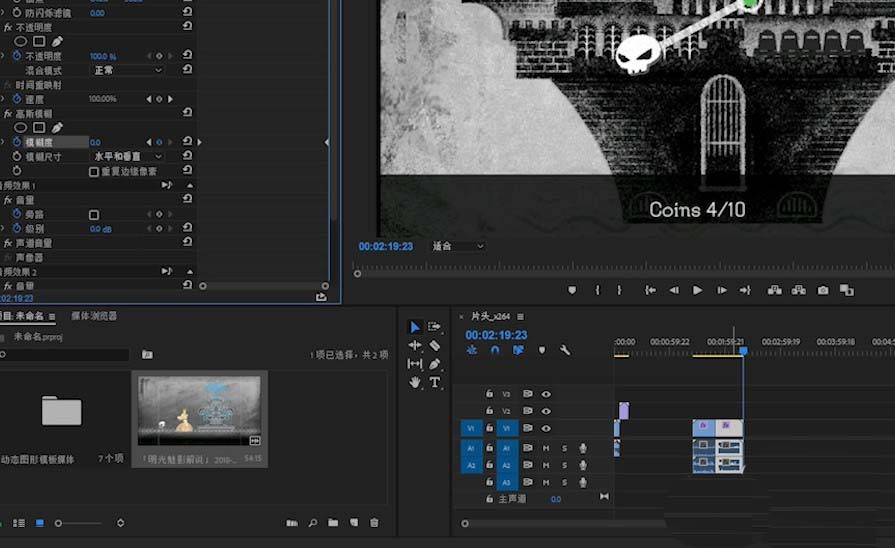Select the Ripple Edit tool

pos(415,345)
